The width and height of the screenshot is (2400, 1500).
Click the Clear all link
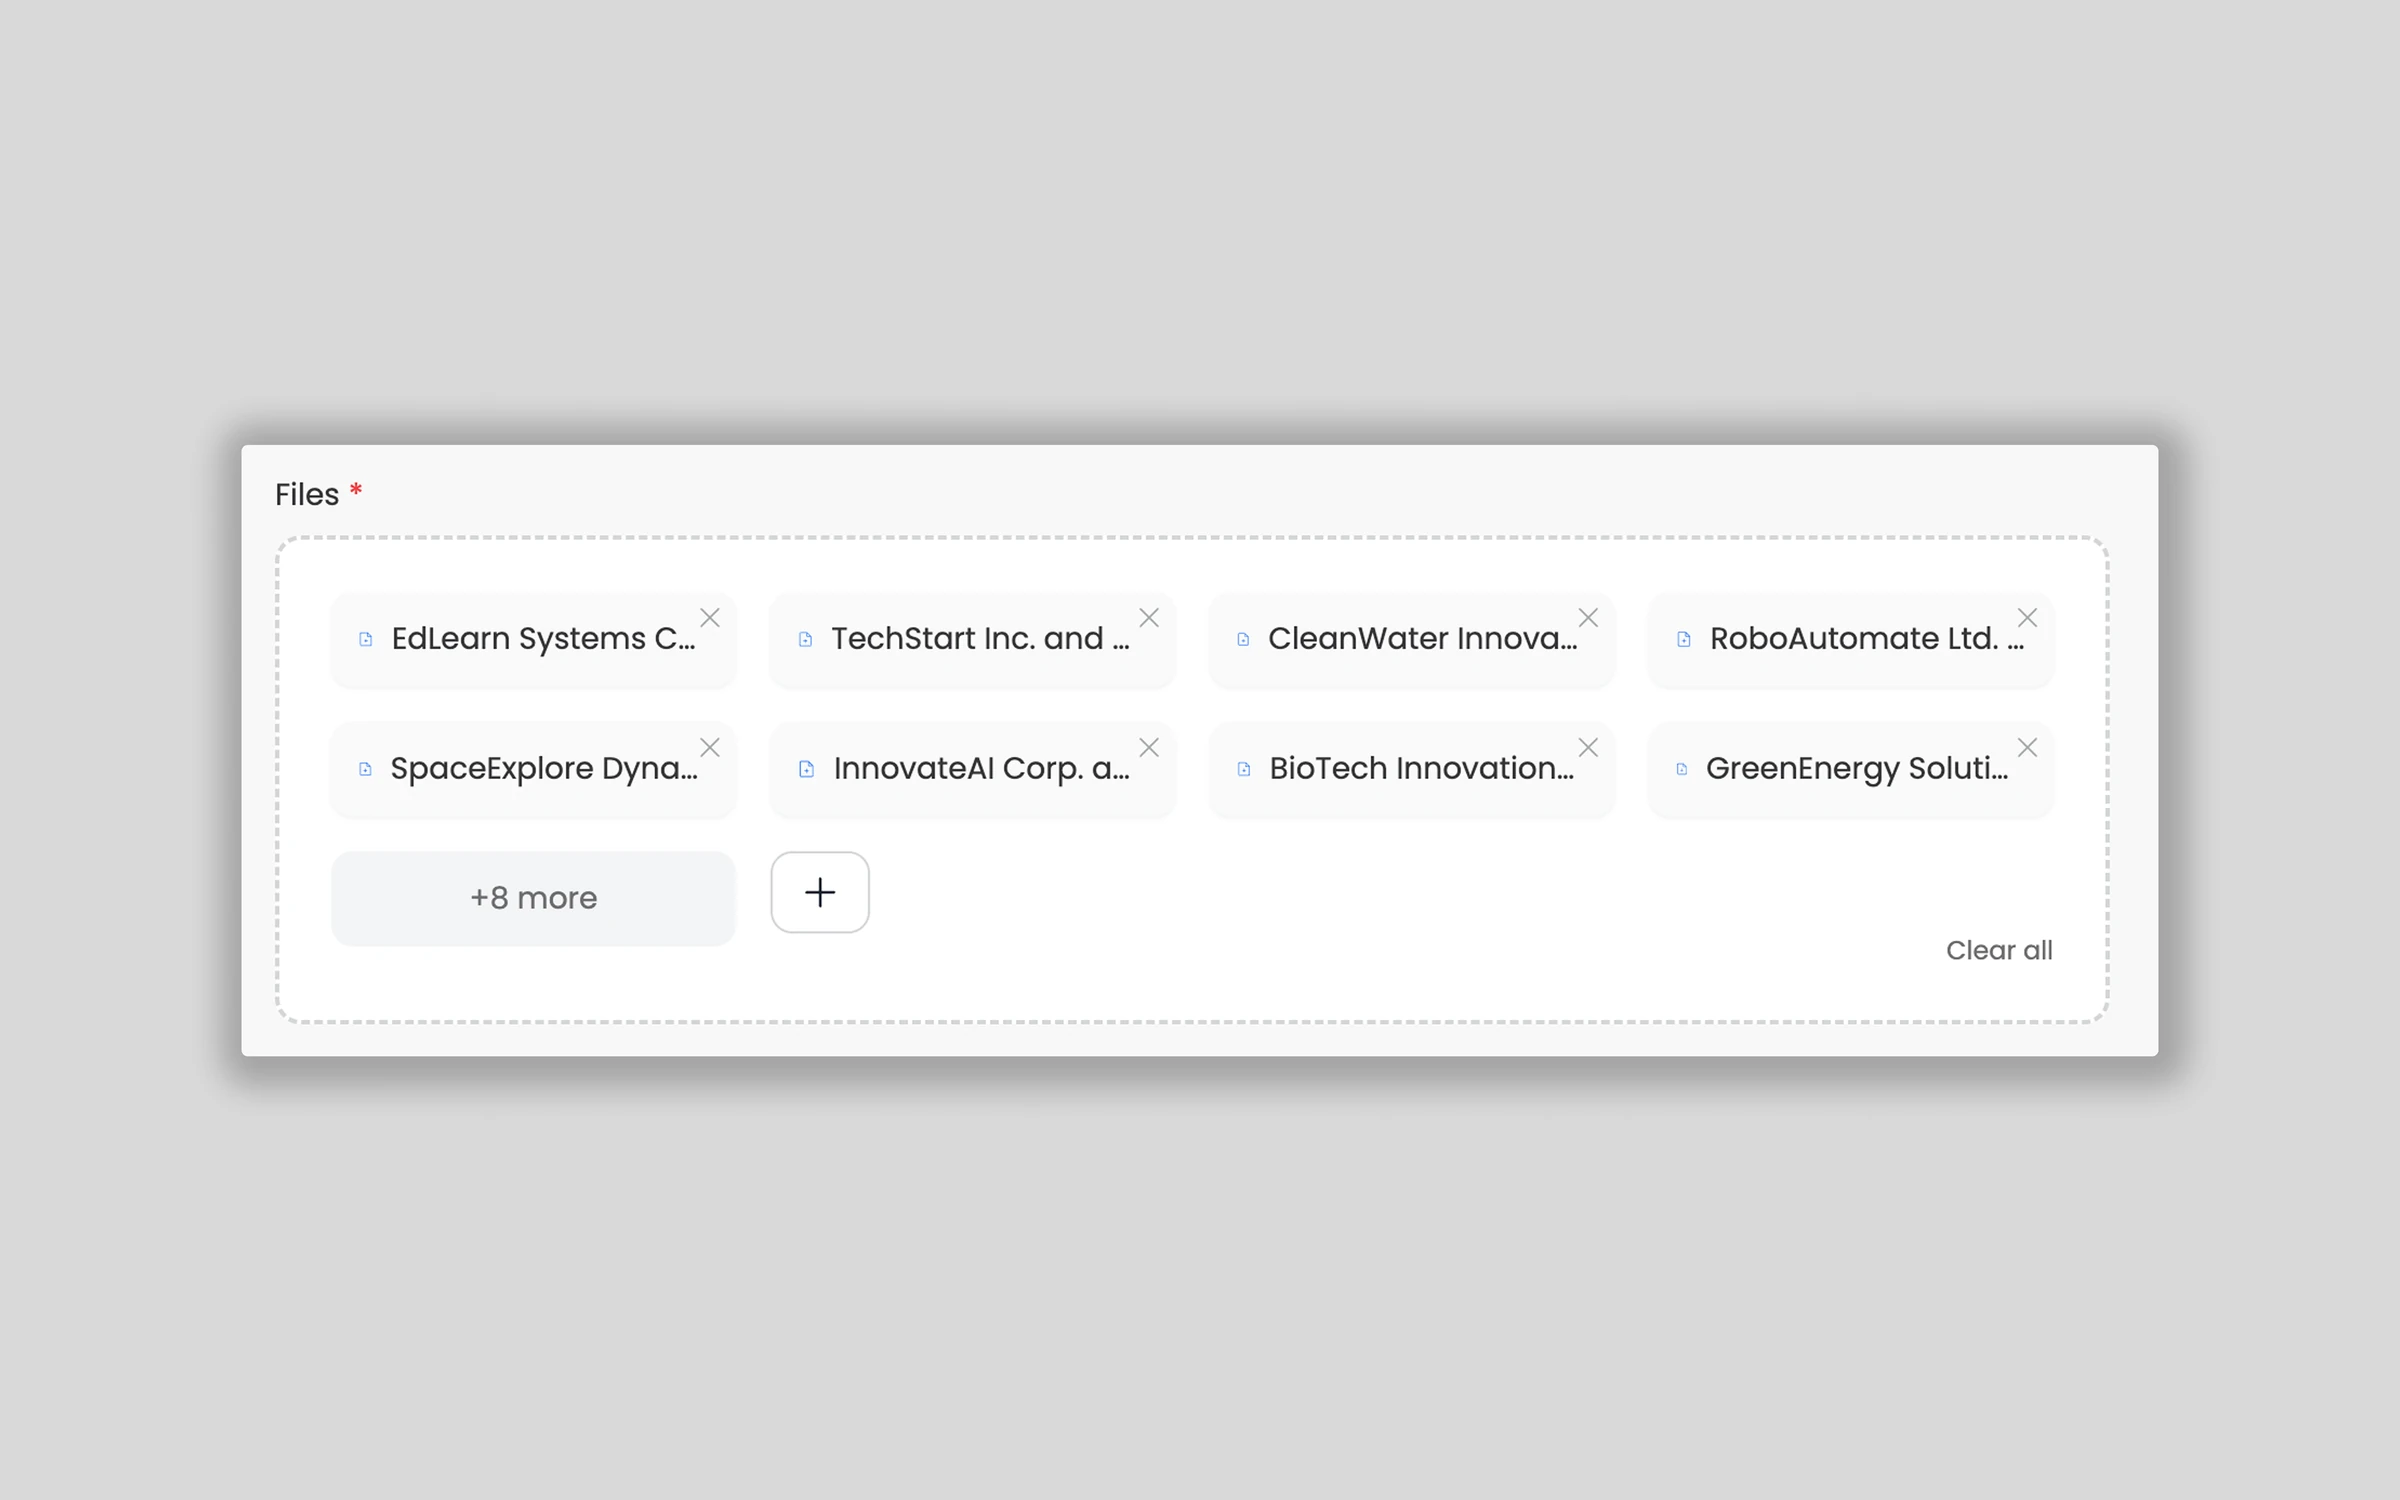(x=1998, y=950)
